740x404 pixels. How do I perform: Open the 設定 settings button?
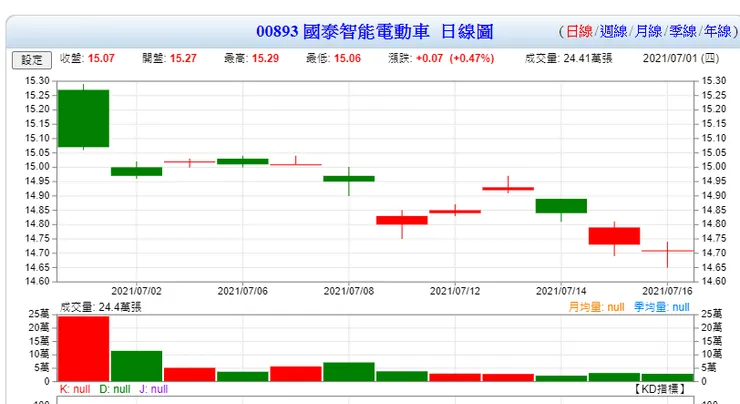point(32,60)
